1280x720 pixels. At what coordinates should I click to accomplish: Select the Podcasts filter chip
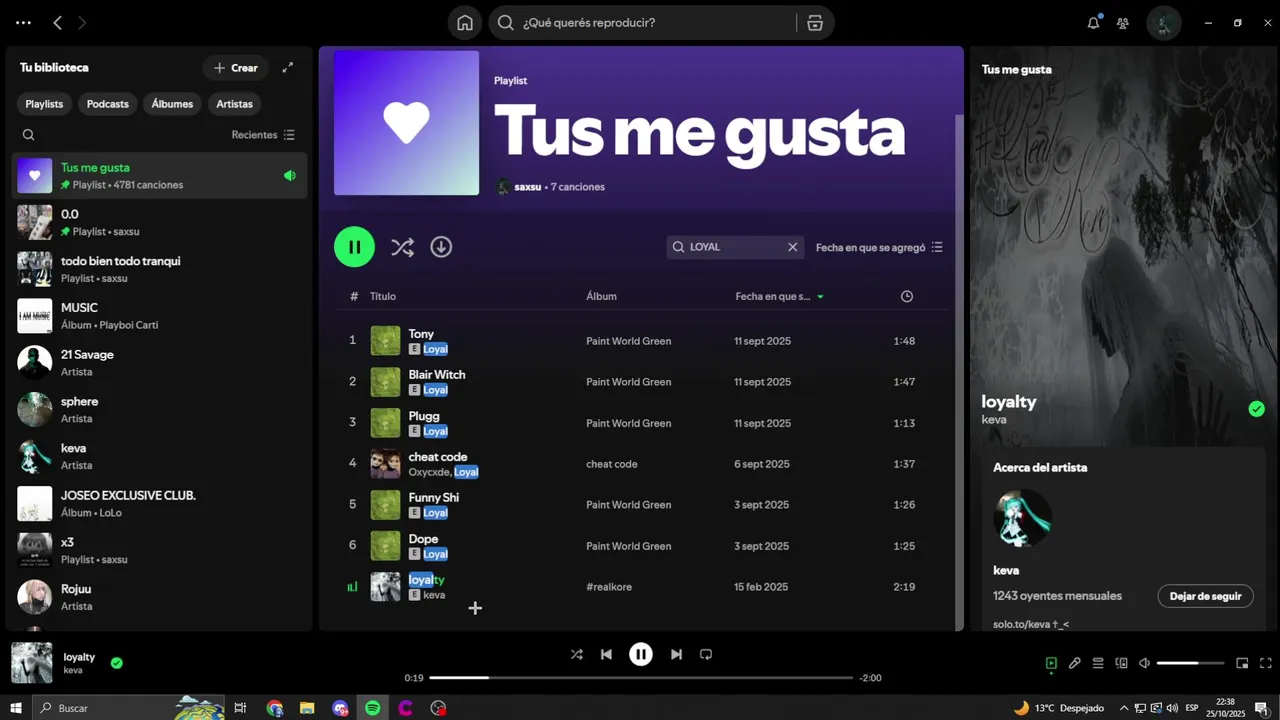click(x=107, y=104)
